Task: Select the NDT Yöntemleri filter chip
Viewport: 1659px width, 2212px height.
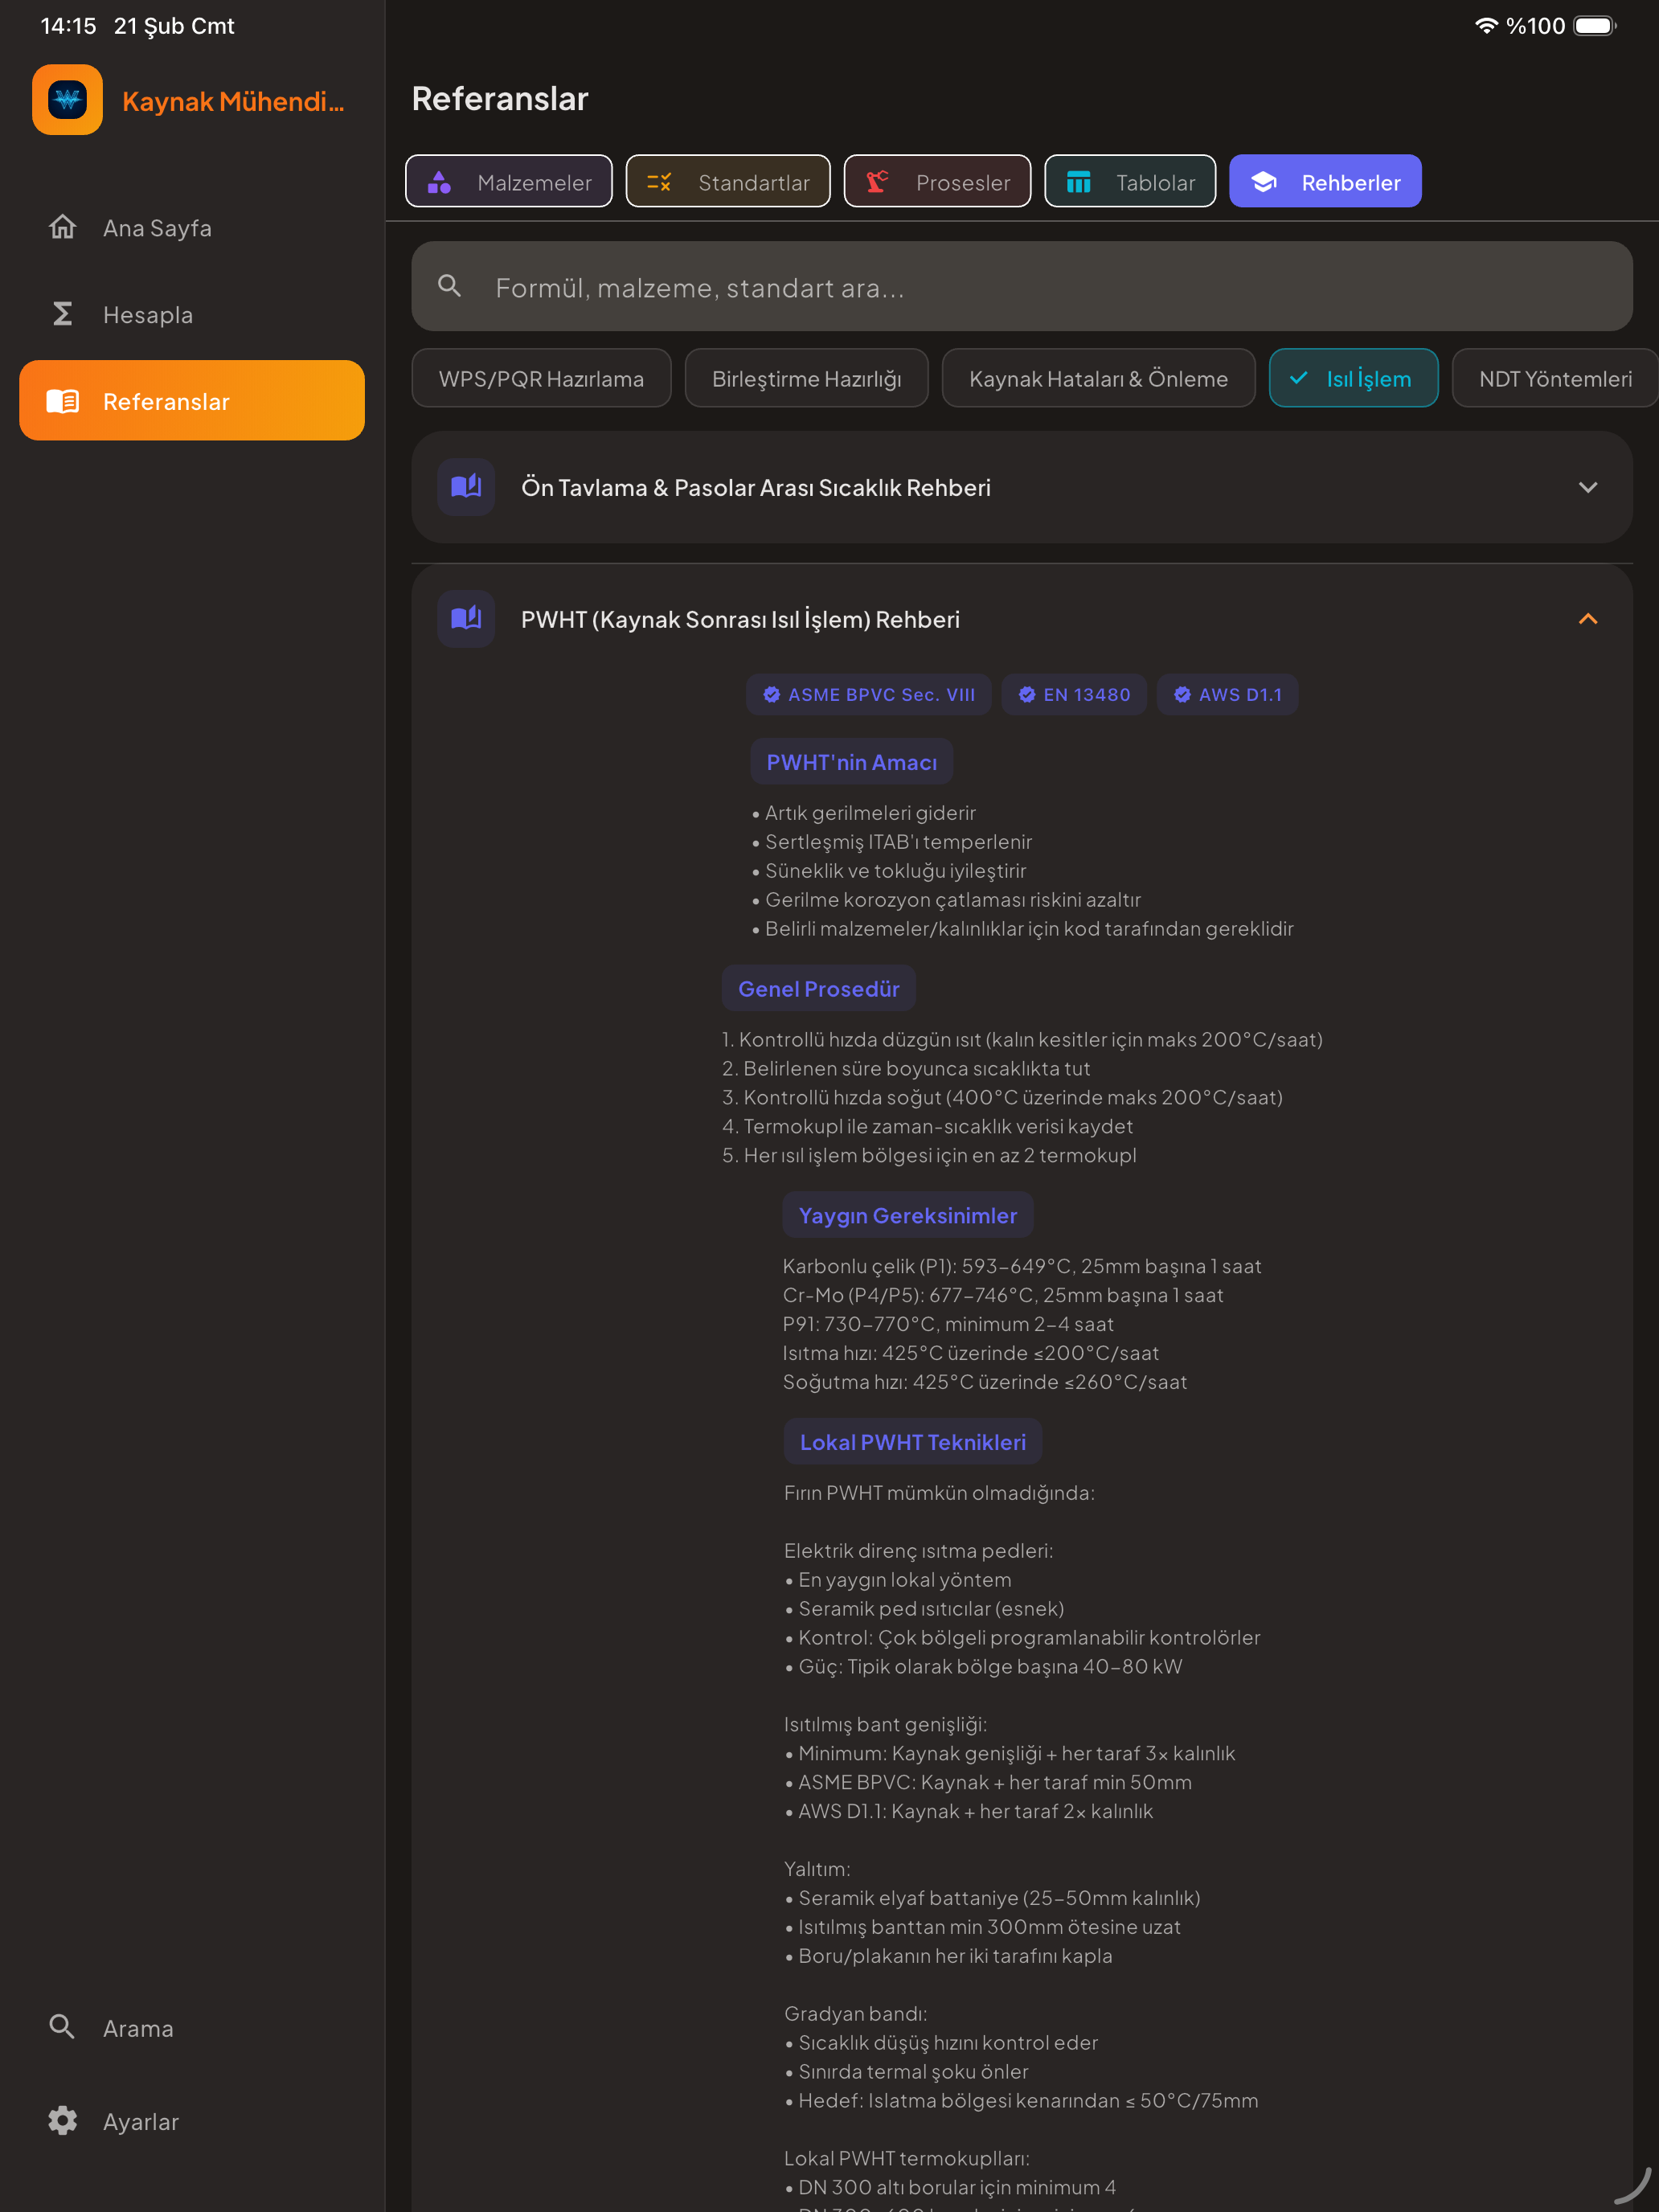Action: (x=1555, y=378)
